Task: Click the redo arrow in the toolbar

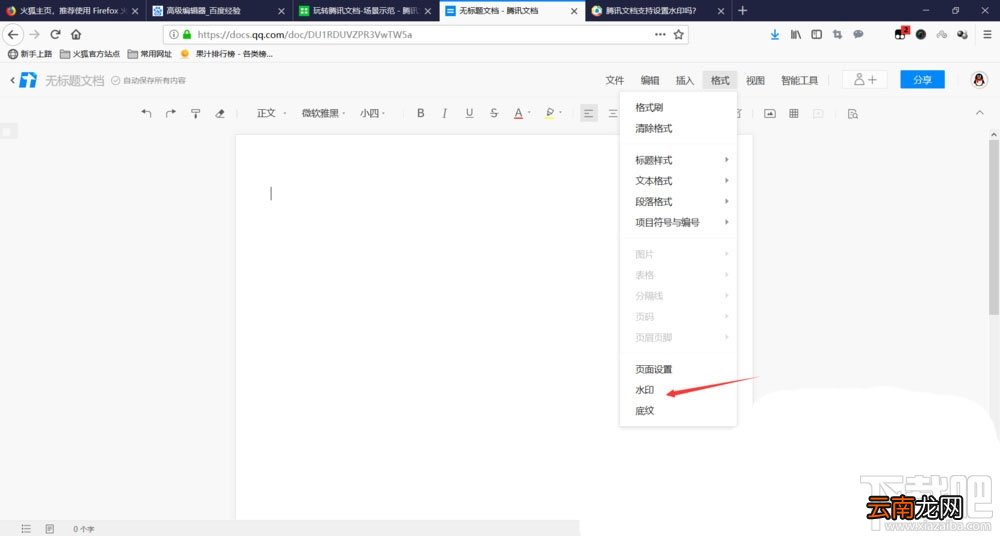Action: pos(170,113)
